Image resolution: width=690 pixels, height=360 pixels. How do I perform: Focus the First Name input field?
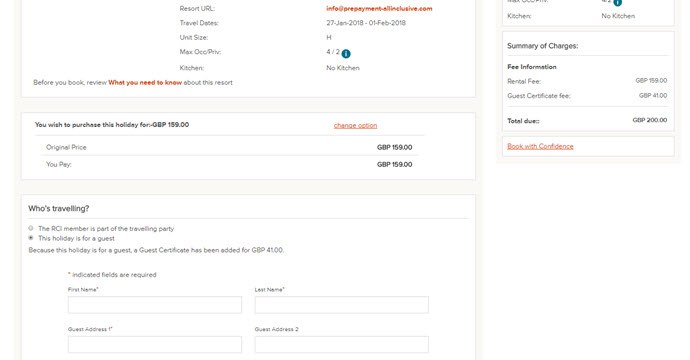pos(154,305)
